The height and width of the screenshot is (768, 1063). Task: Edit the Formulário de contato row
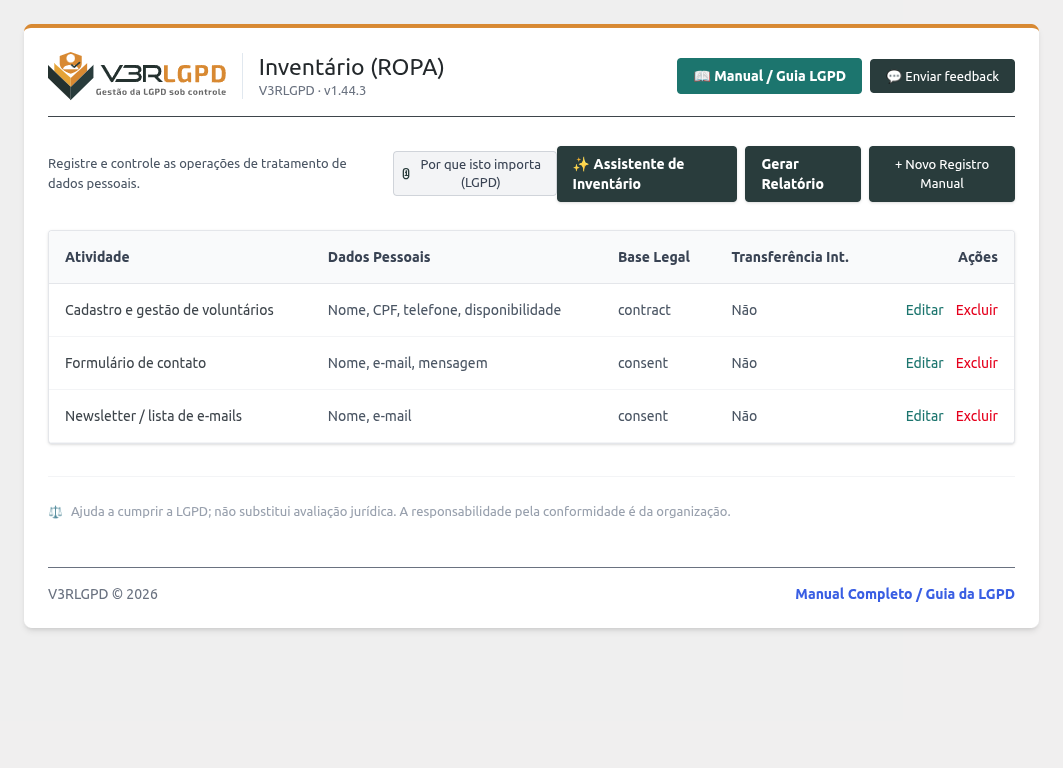pyautogui.click(x=924, y=363)
